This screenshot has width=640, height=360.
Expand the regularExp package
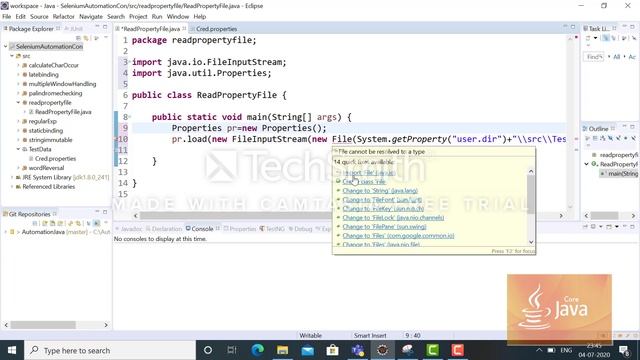coord(18,121)
